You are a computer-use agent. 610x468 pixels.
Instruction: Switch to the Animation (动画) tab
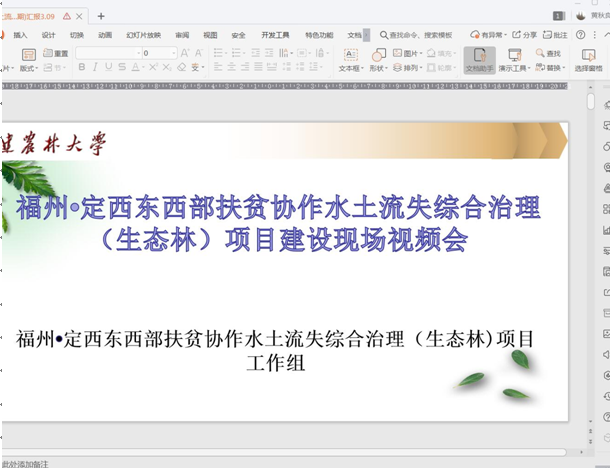105,34
